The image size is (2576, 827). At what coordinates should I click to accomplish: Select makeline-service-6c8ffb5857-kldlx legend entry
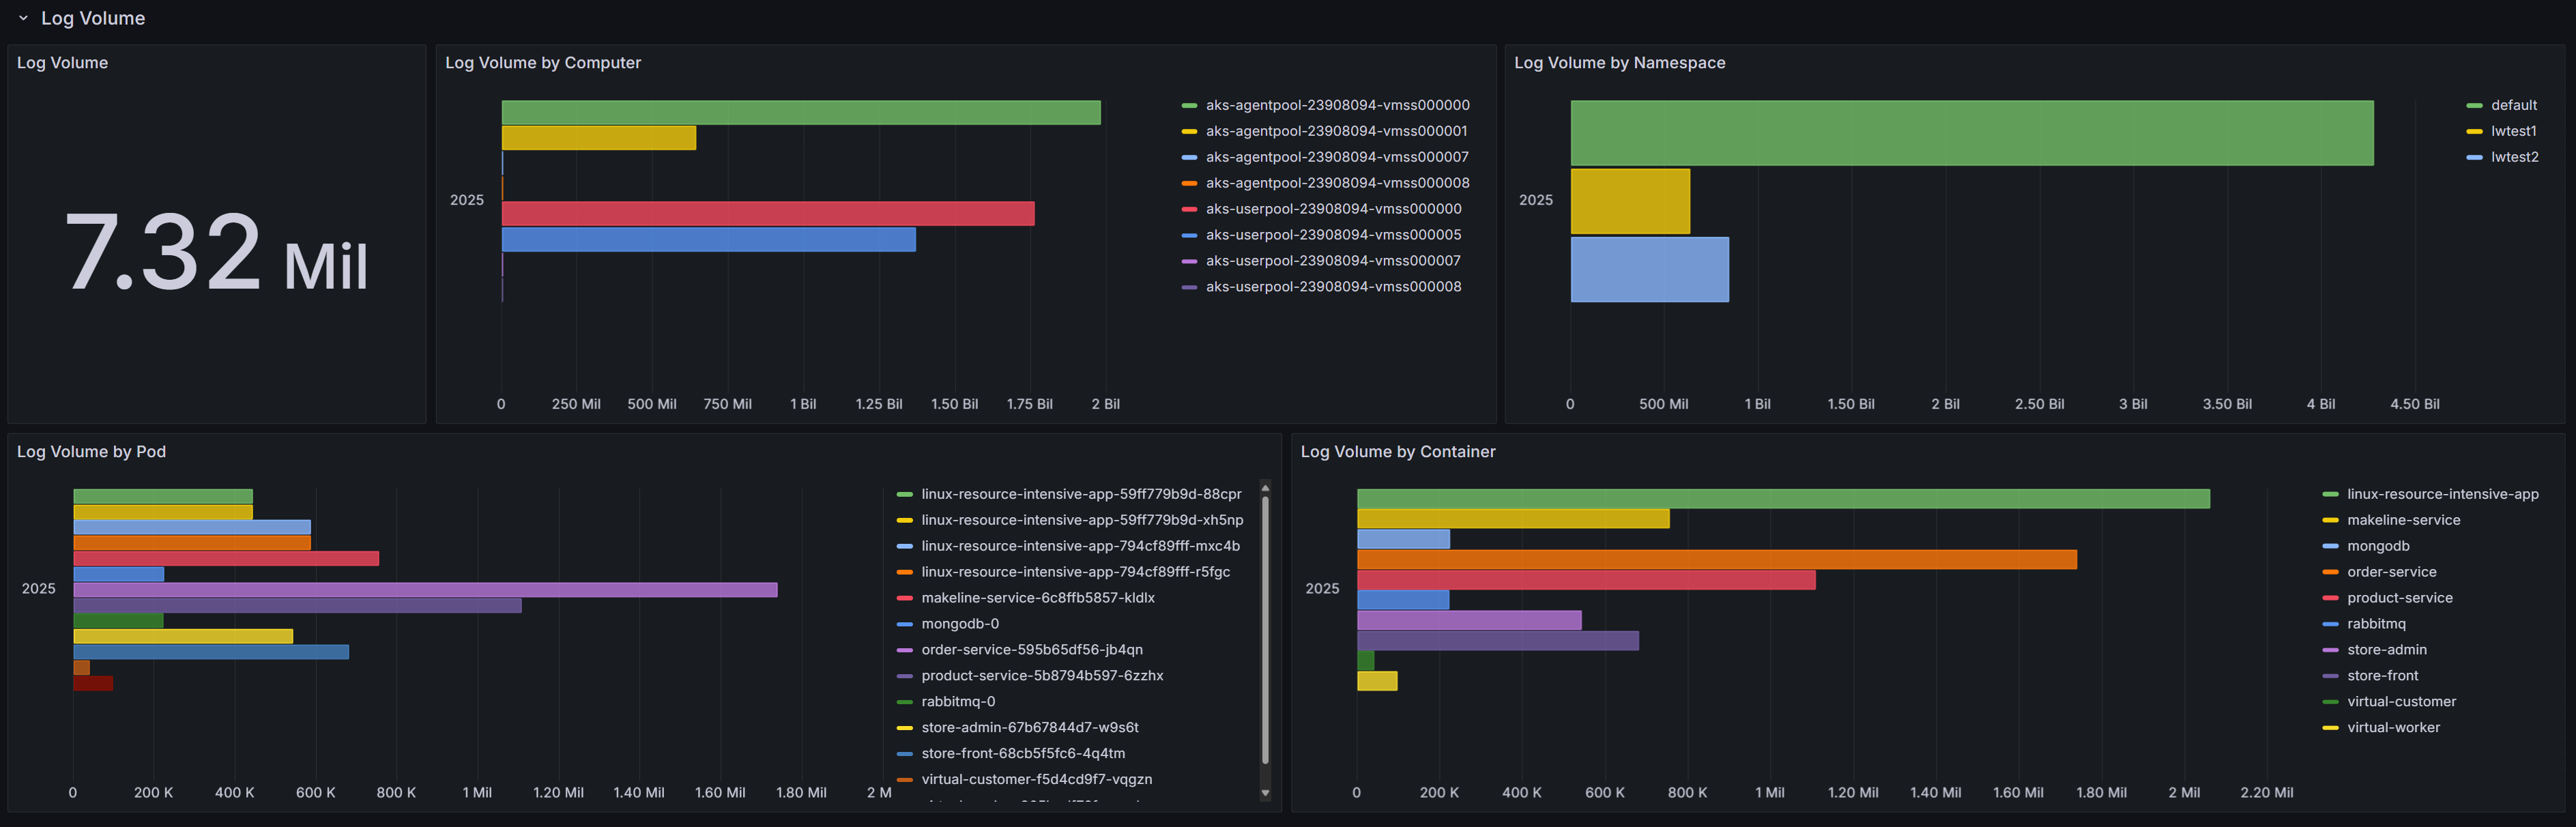click(1037, 598)
